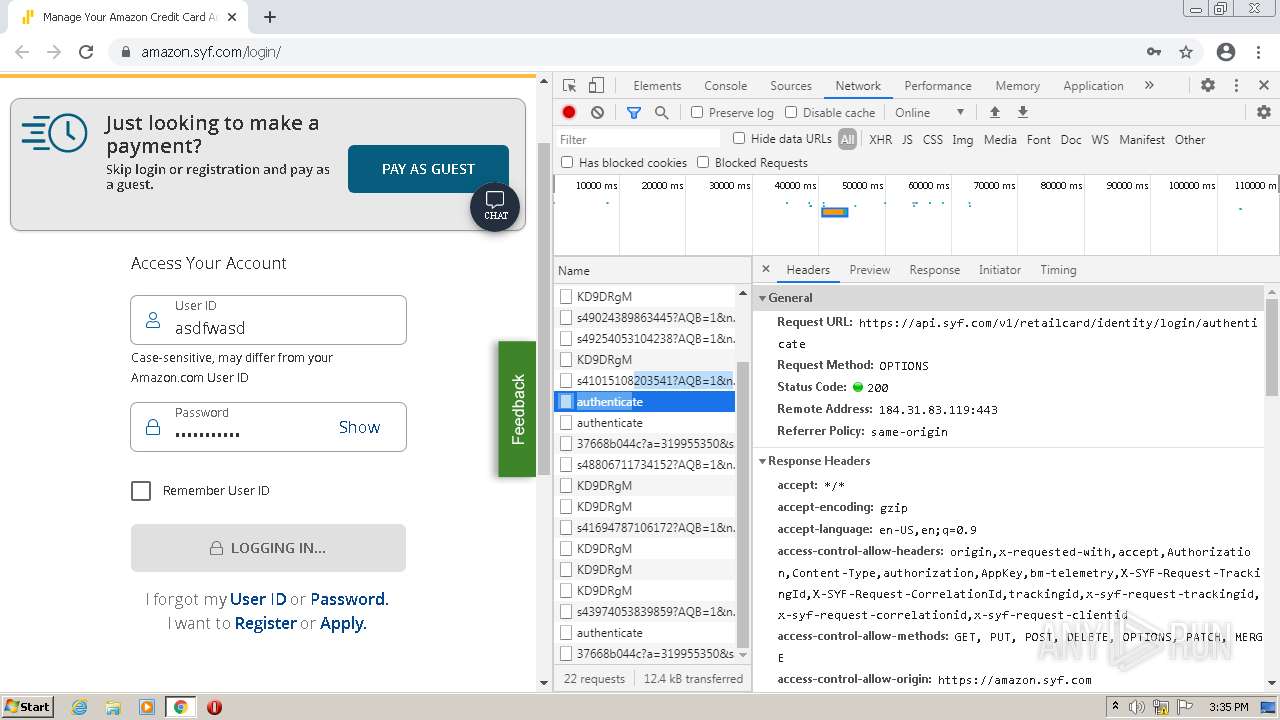Switch to Console tab
Screen dimensions: 1280x720
pos(725,86)
